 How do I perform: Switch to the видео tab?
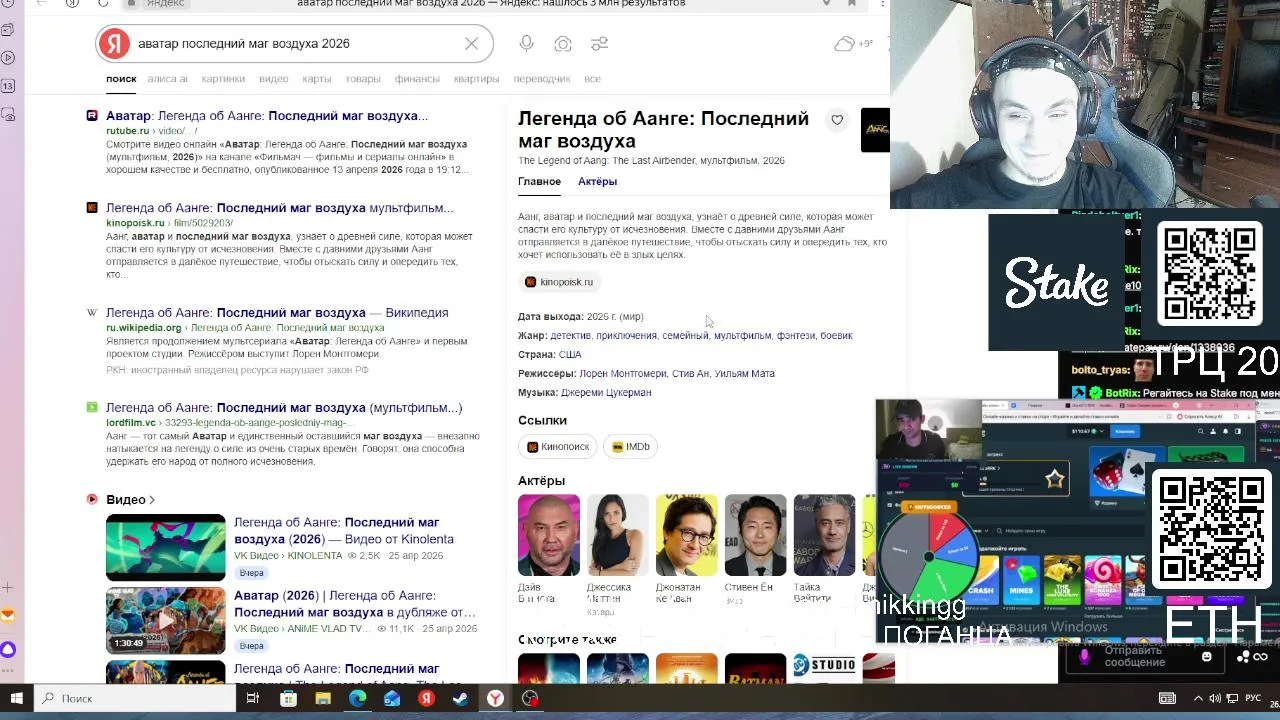click(x=273, y=79)
